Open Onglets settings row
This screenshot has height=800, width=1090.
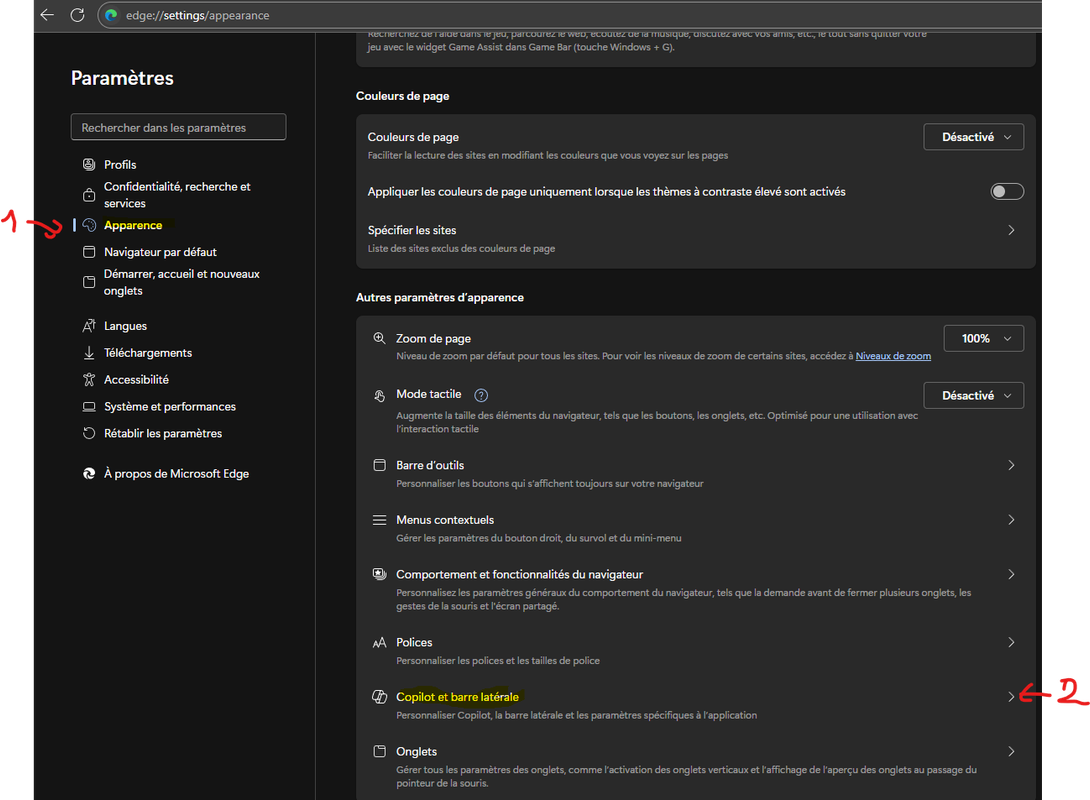pos(696,767)
